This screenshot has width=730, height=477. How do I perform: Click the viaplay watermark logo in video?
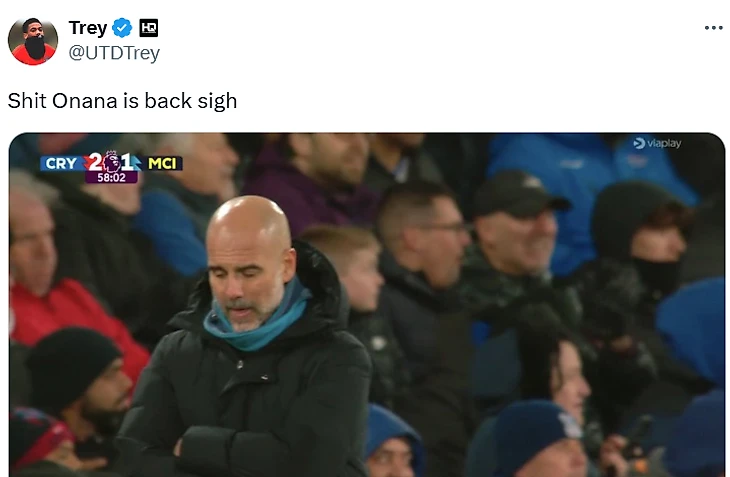(x=657, y=143)
